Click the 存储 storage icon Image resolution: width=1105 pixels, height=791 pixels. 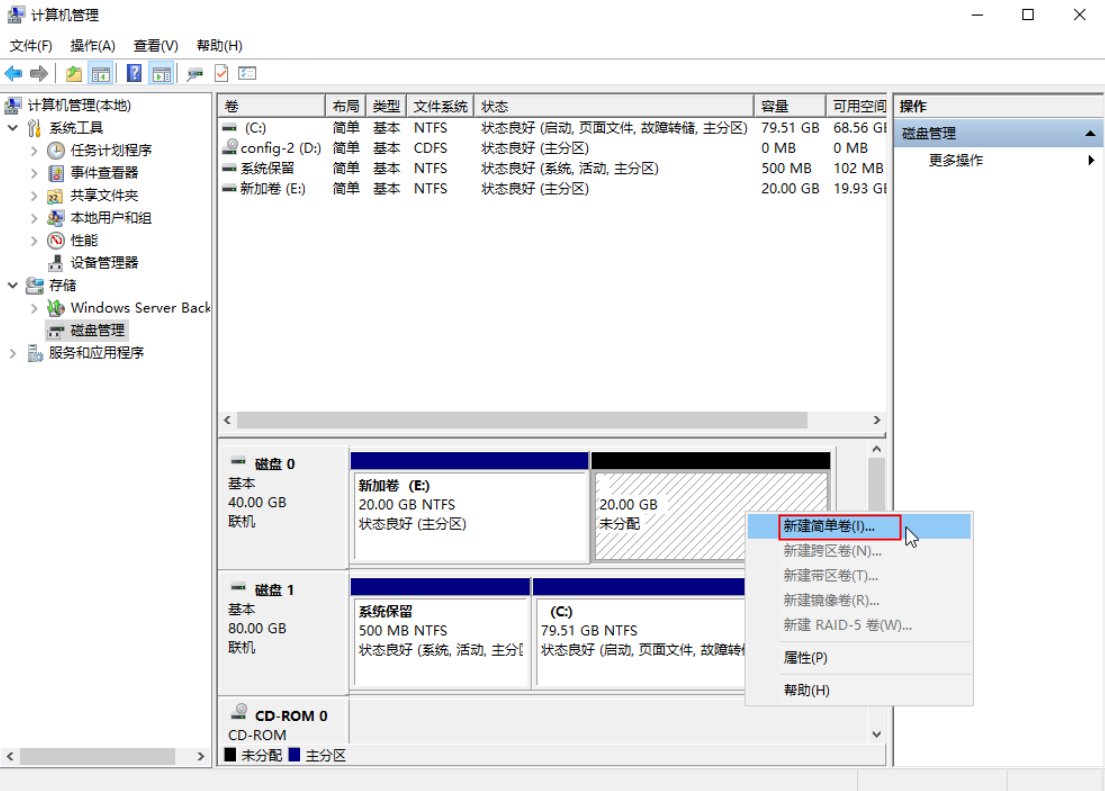click(35, 286)
